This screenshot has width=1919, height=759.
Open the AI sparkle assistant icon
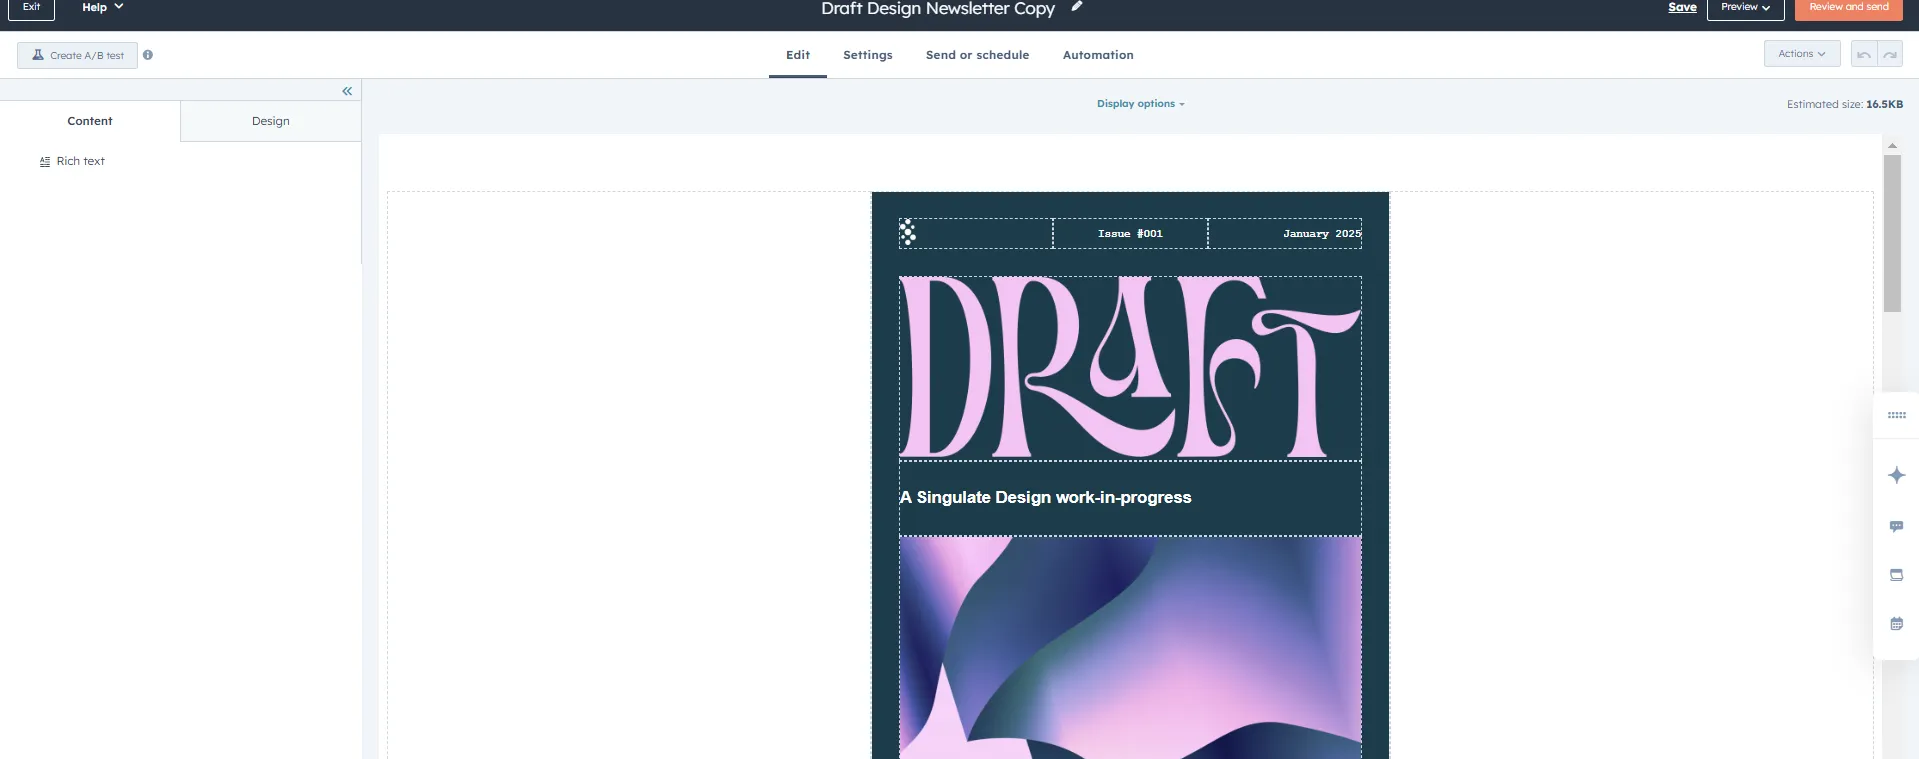[1897, 475]
